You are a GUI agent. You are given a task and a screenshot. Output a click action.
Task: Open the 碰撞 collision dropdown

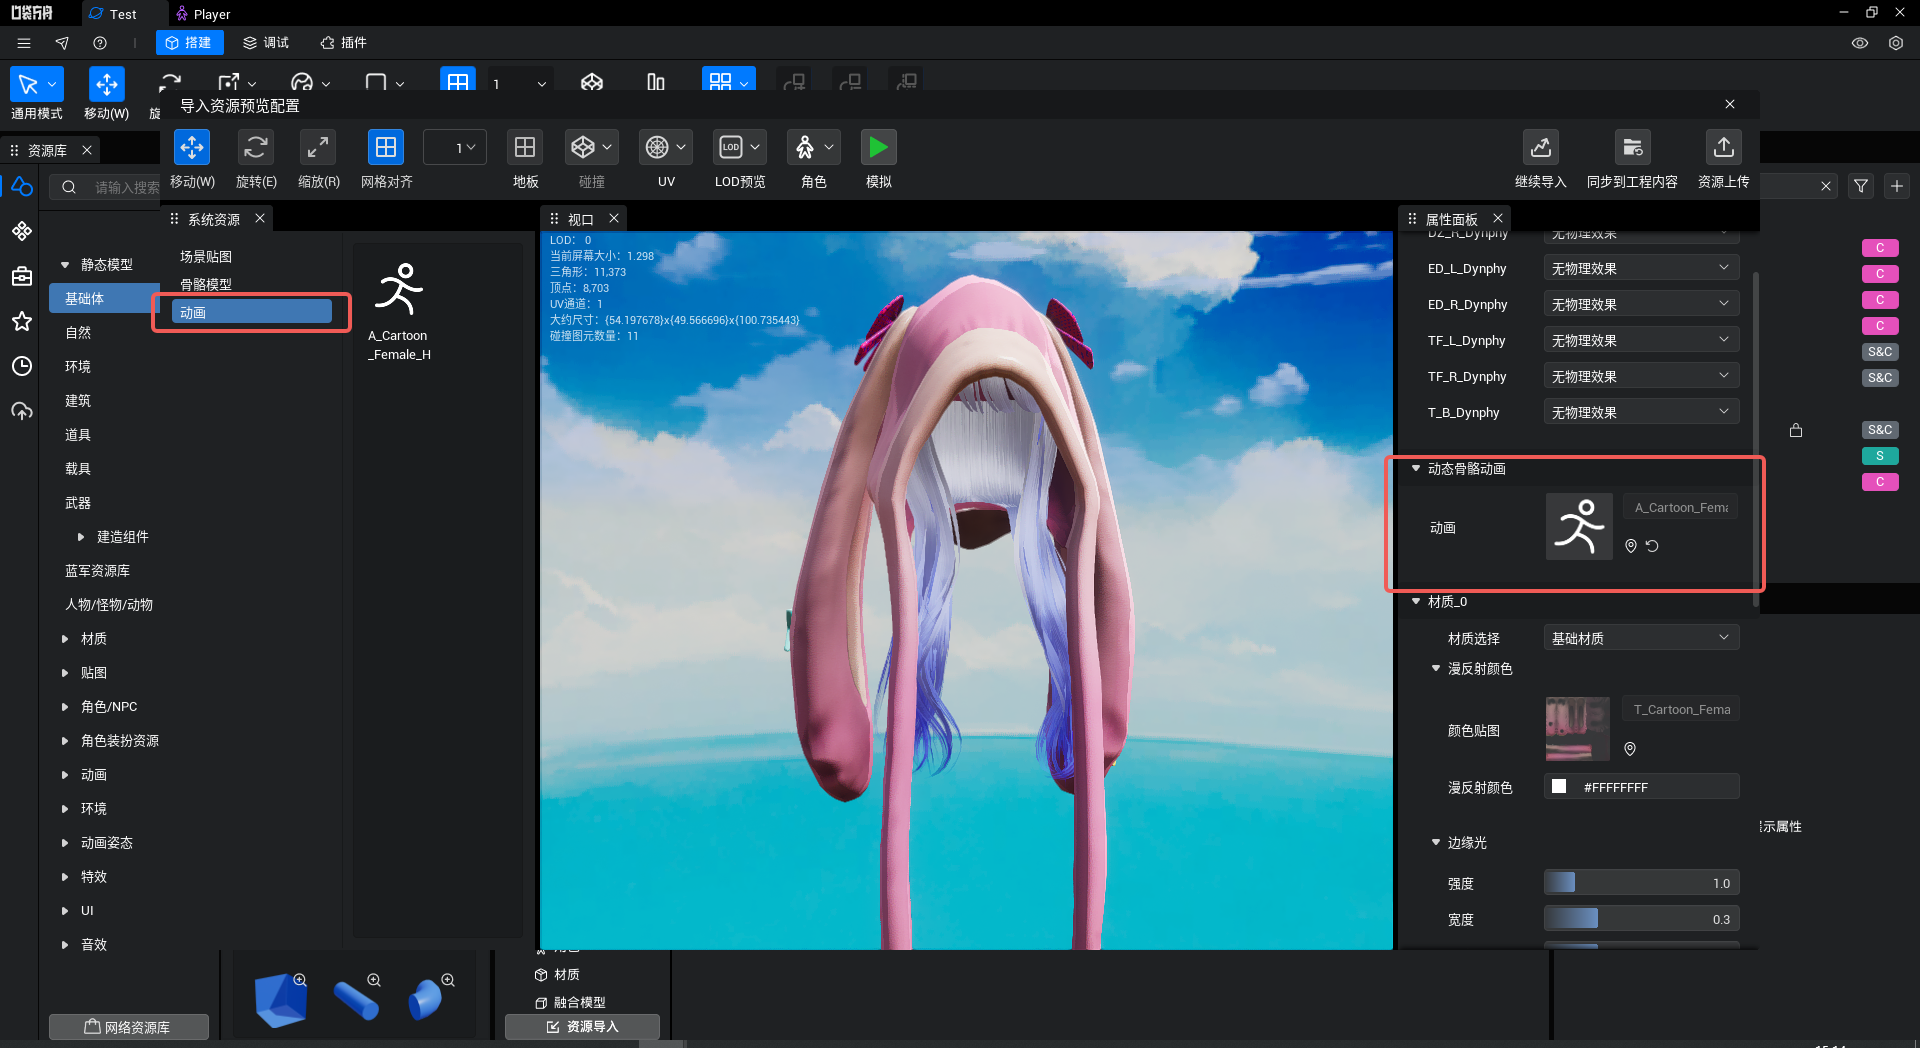coord(591,148)
